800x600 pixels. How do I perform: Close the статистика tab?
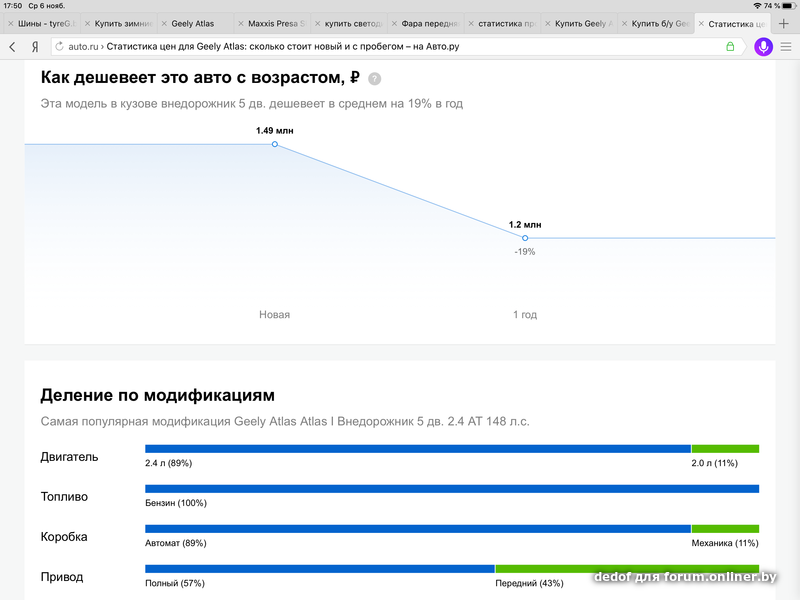[471, 23]
